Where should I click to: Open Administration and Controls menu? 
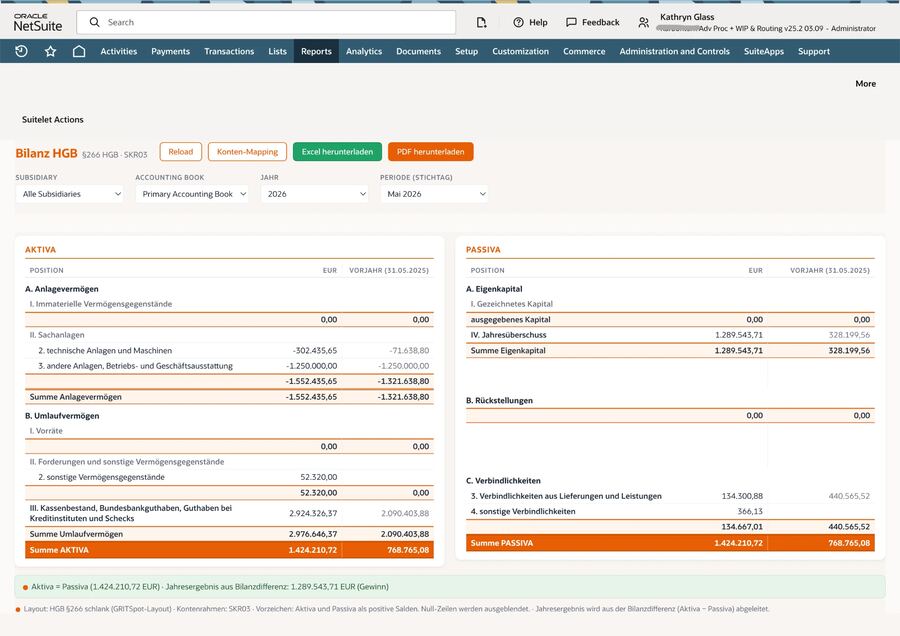(674, 51)
